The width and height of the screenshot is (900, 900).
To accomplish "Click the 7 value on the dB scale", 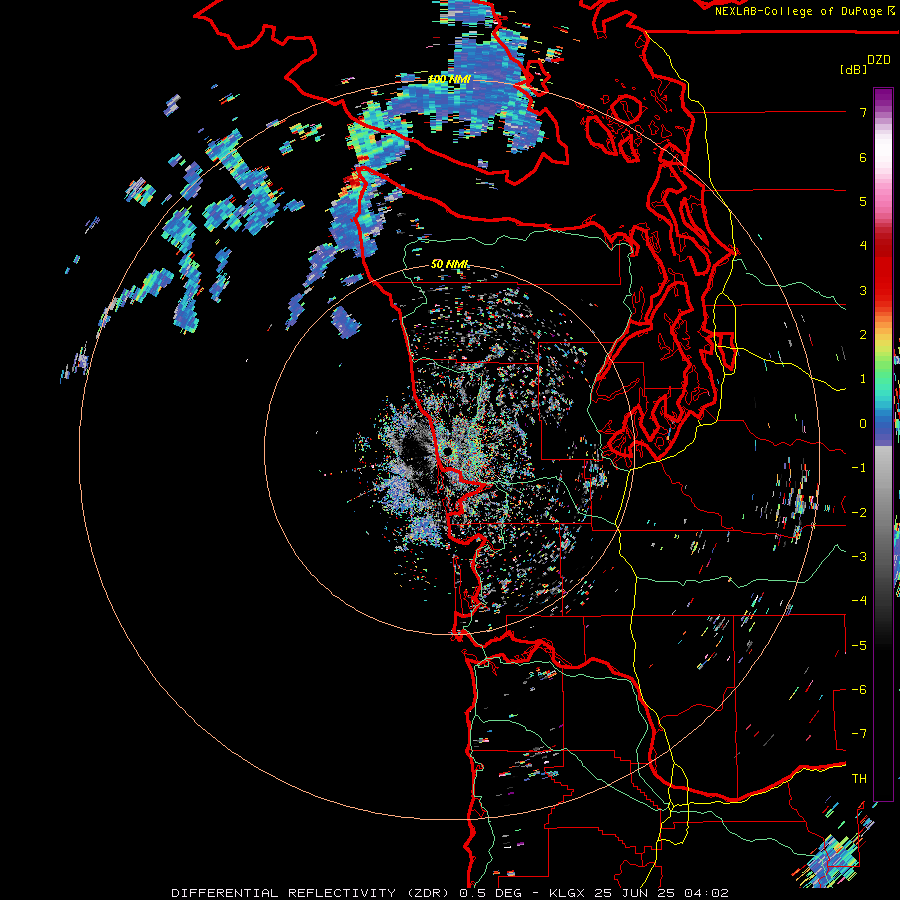I will (x=863, y=112).
